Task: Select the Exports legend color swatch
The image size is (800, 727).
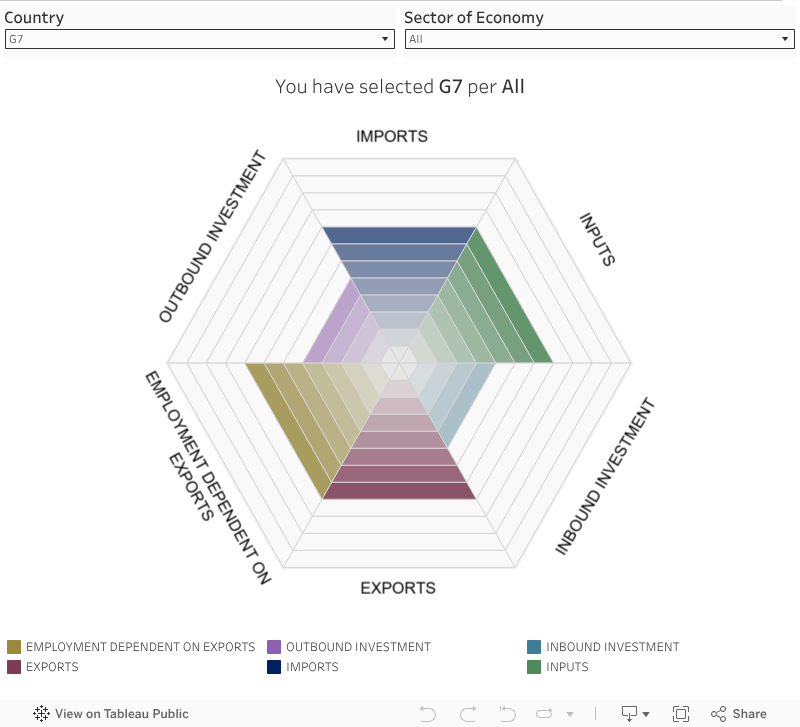Action: pyautogui.click(x=14, y=667)
